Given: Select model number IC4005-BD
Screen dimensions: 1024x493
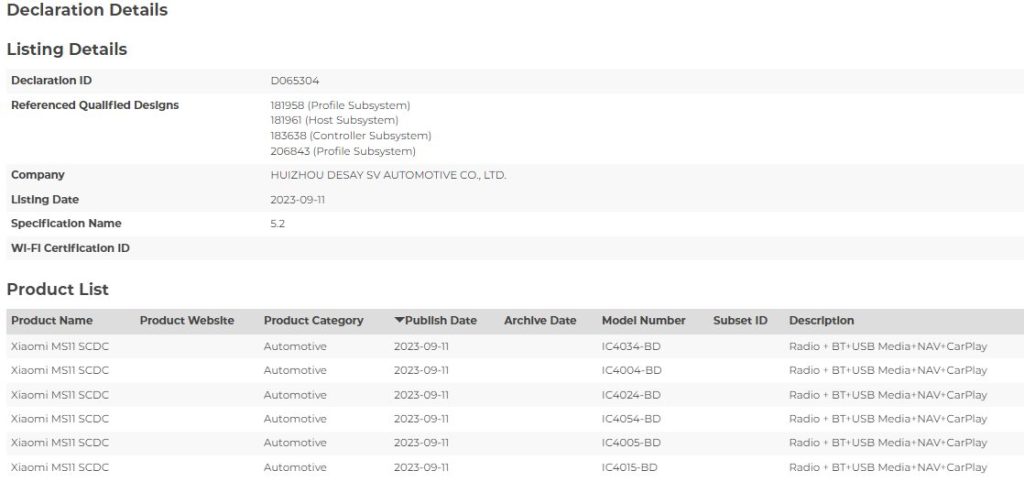Looking at the screenshot, I should [632, 443].
